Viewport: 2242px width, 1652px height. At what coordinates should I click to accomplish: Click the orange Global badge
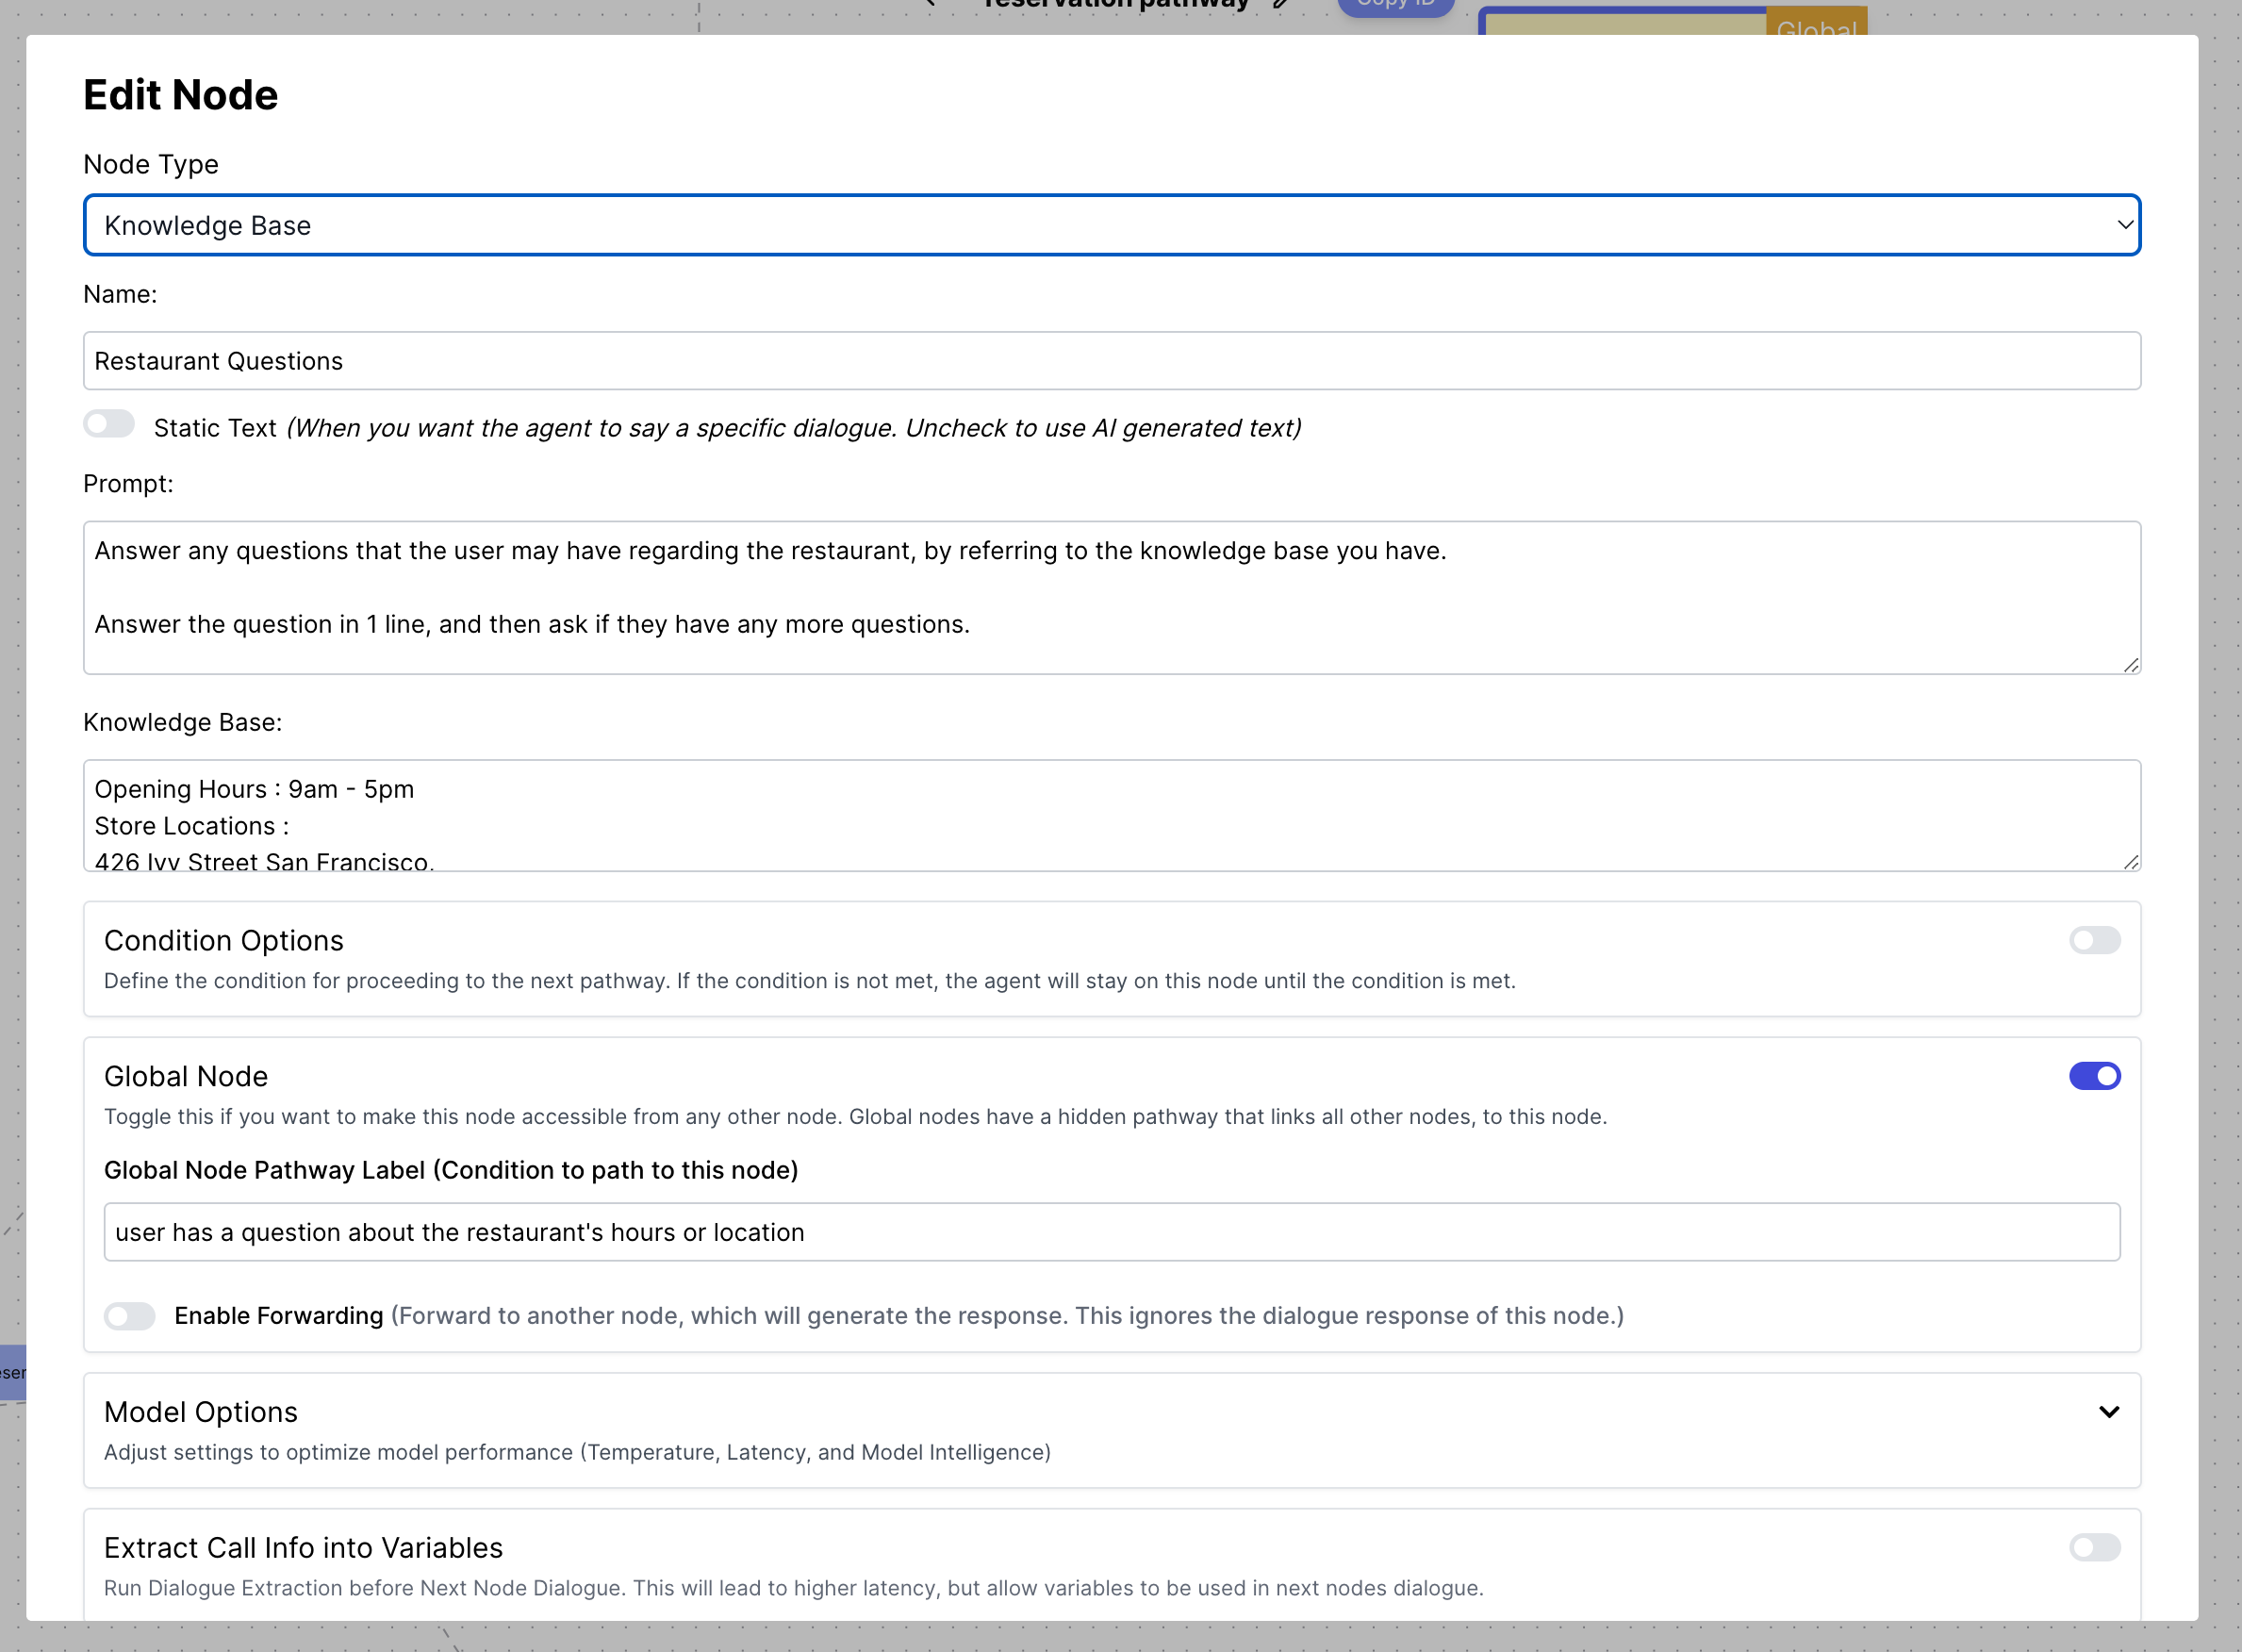(1816, 22)
